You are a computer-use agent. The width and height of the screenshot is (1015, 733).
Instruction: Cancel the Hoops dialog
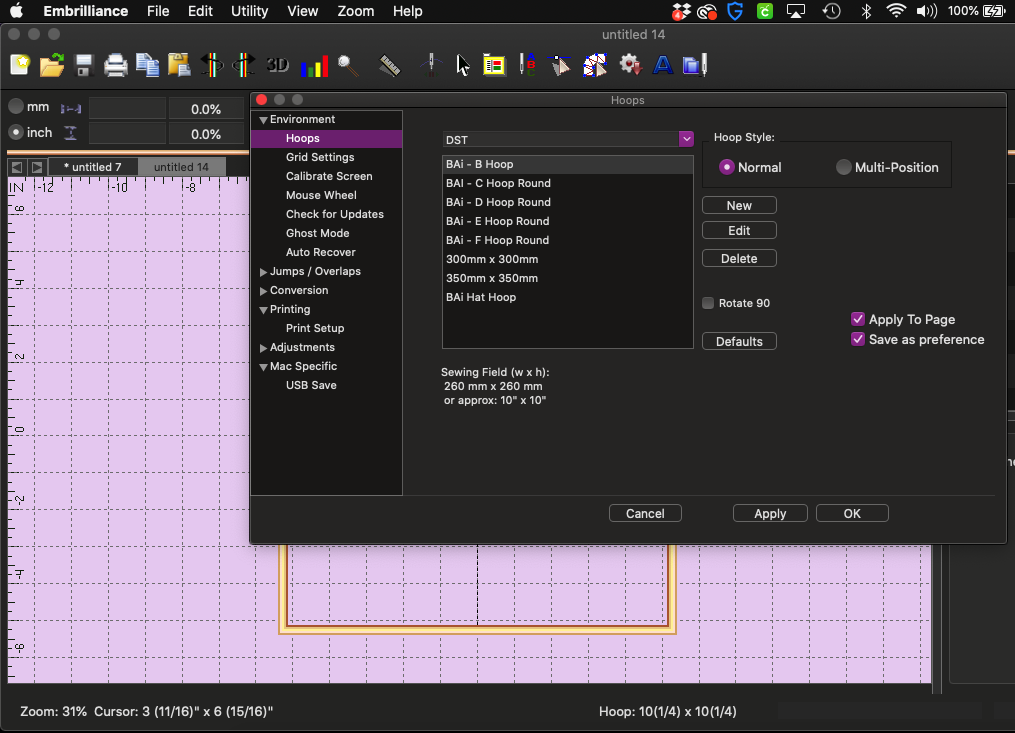[x=645, y=513]
